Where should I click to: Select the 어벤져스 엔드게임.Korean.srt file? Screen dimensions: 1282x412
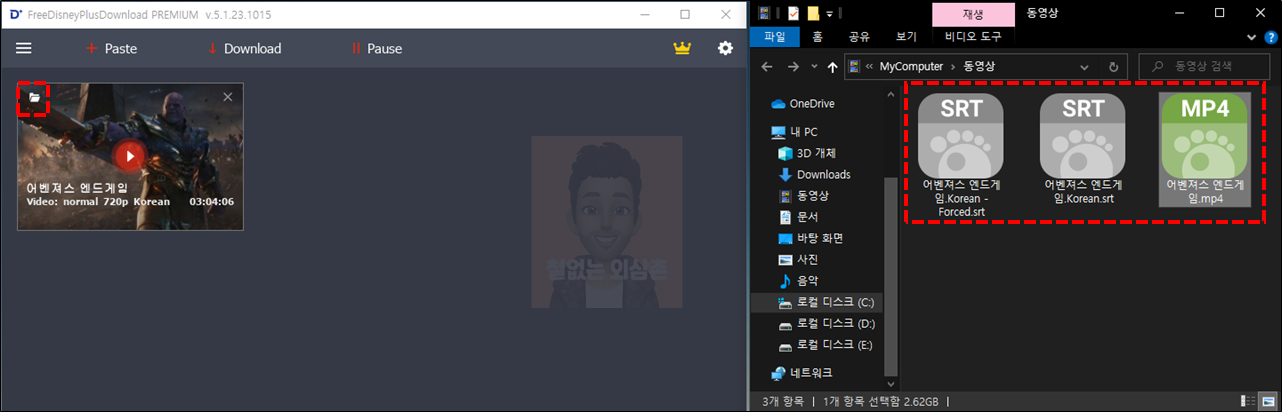1084,149
